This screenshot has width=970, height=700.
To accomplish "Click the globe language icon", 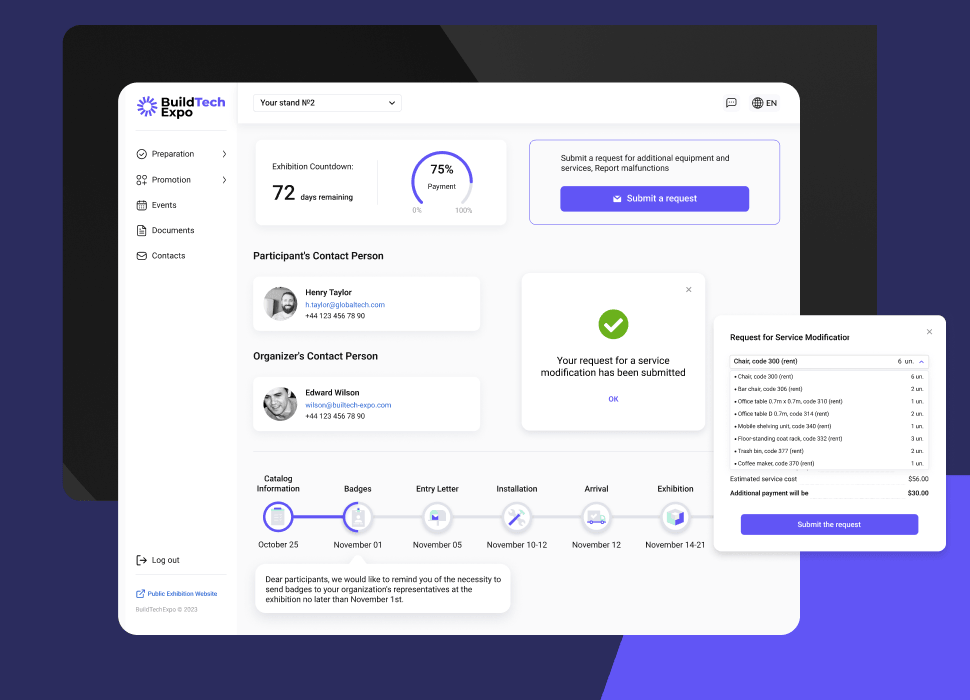I will tap(757, 103).
